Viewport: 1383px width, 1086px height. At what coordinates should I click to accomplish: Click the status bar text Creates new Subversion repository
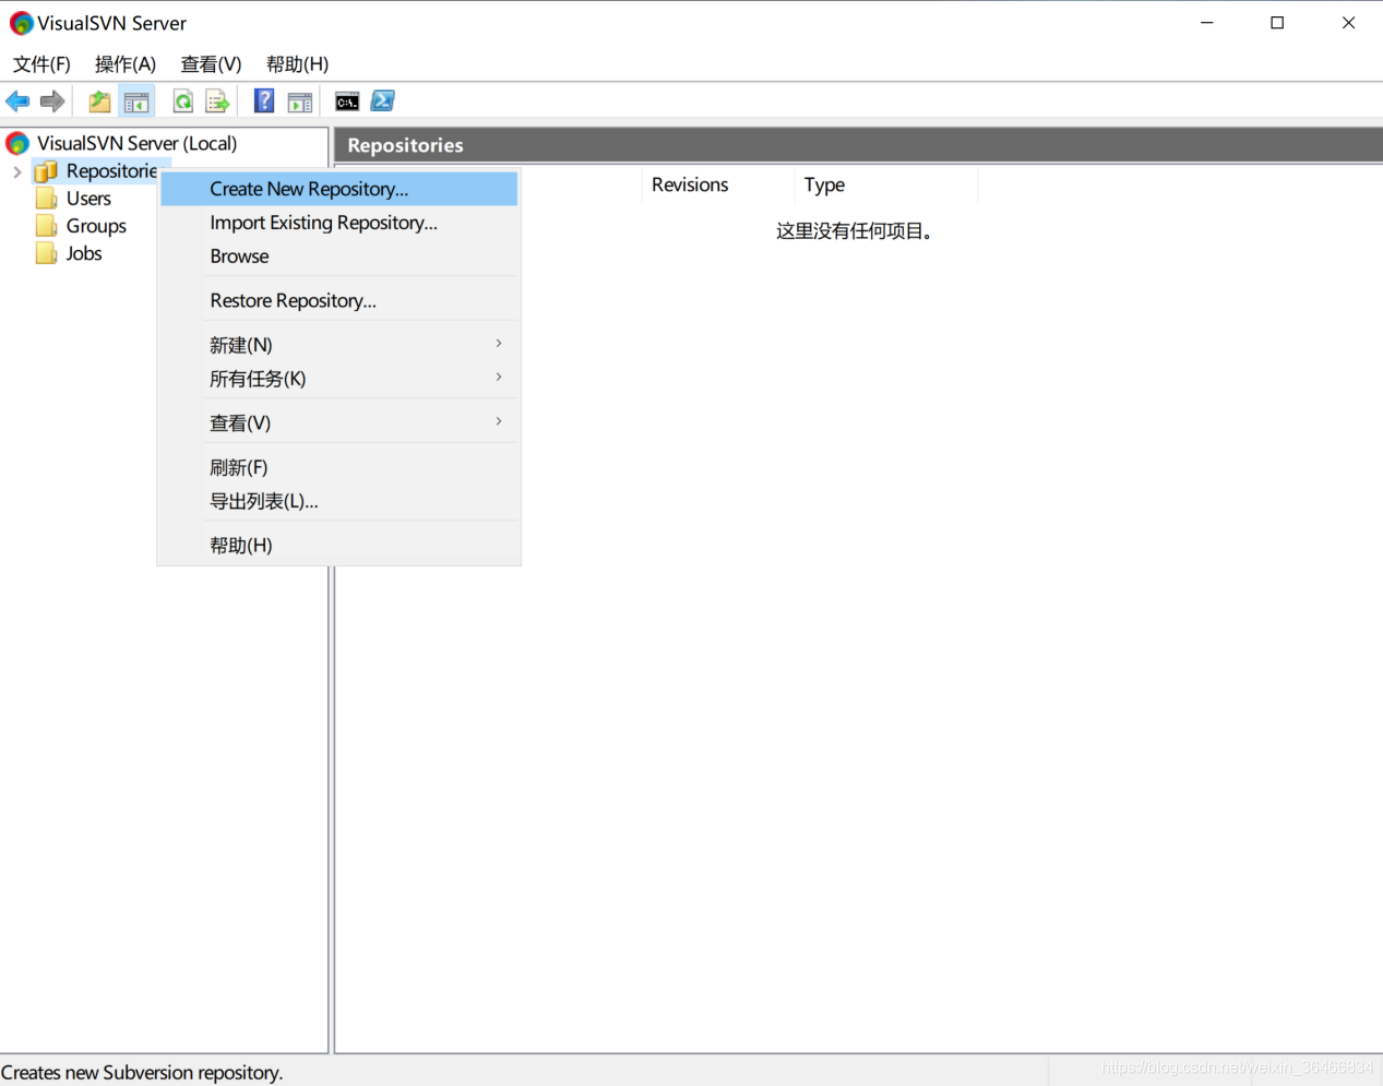(142, 1072)
